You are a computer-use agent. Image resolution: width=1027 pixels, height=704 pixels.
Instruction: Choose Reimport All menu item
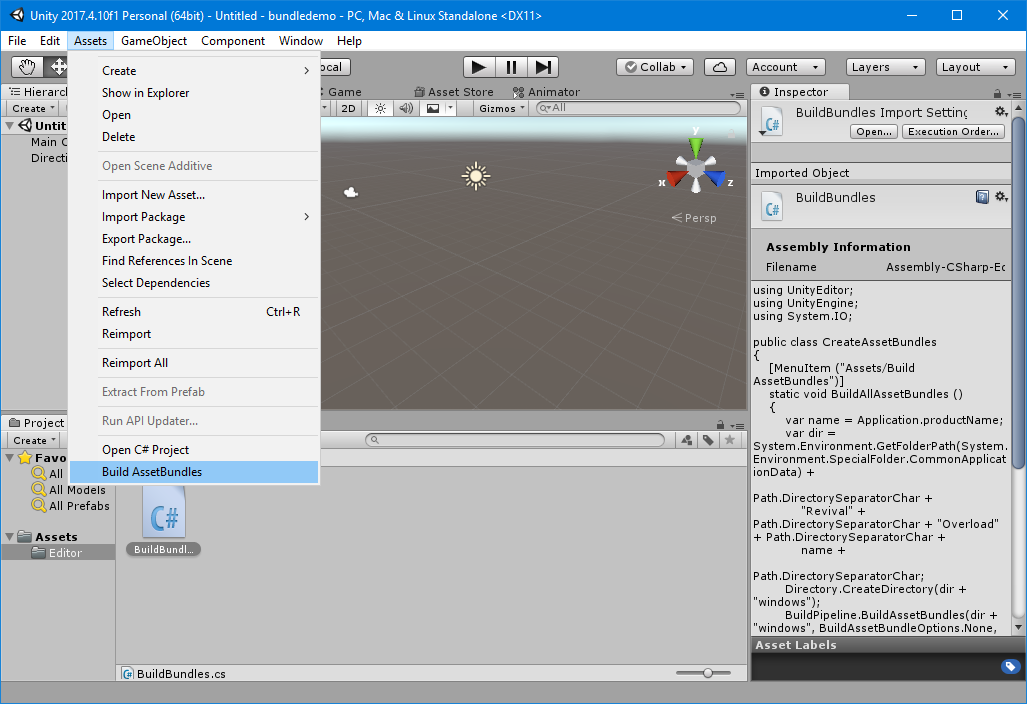(x=194, y=363)
